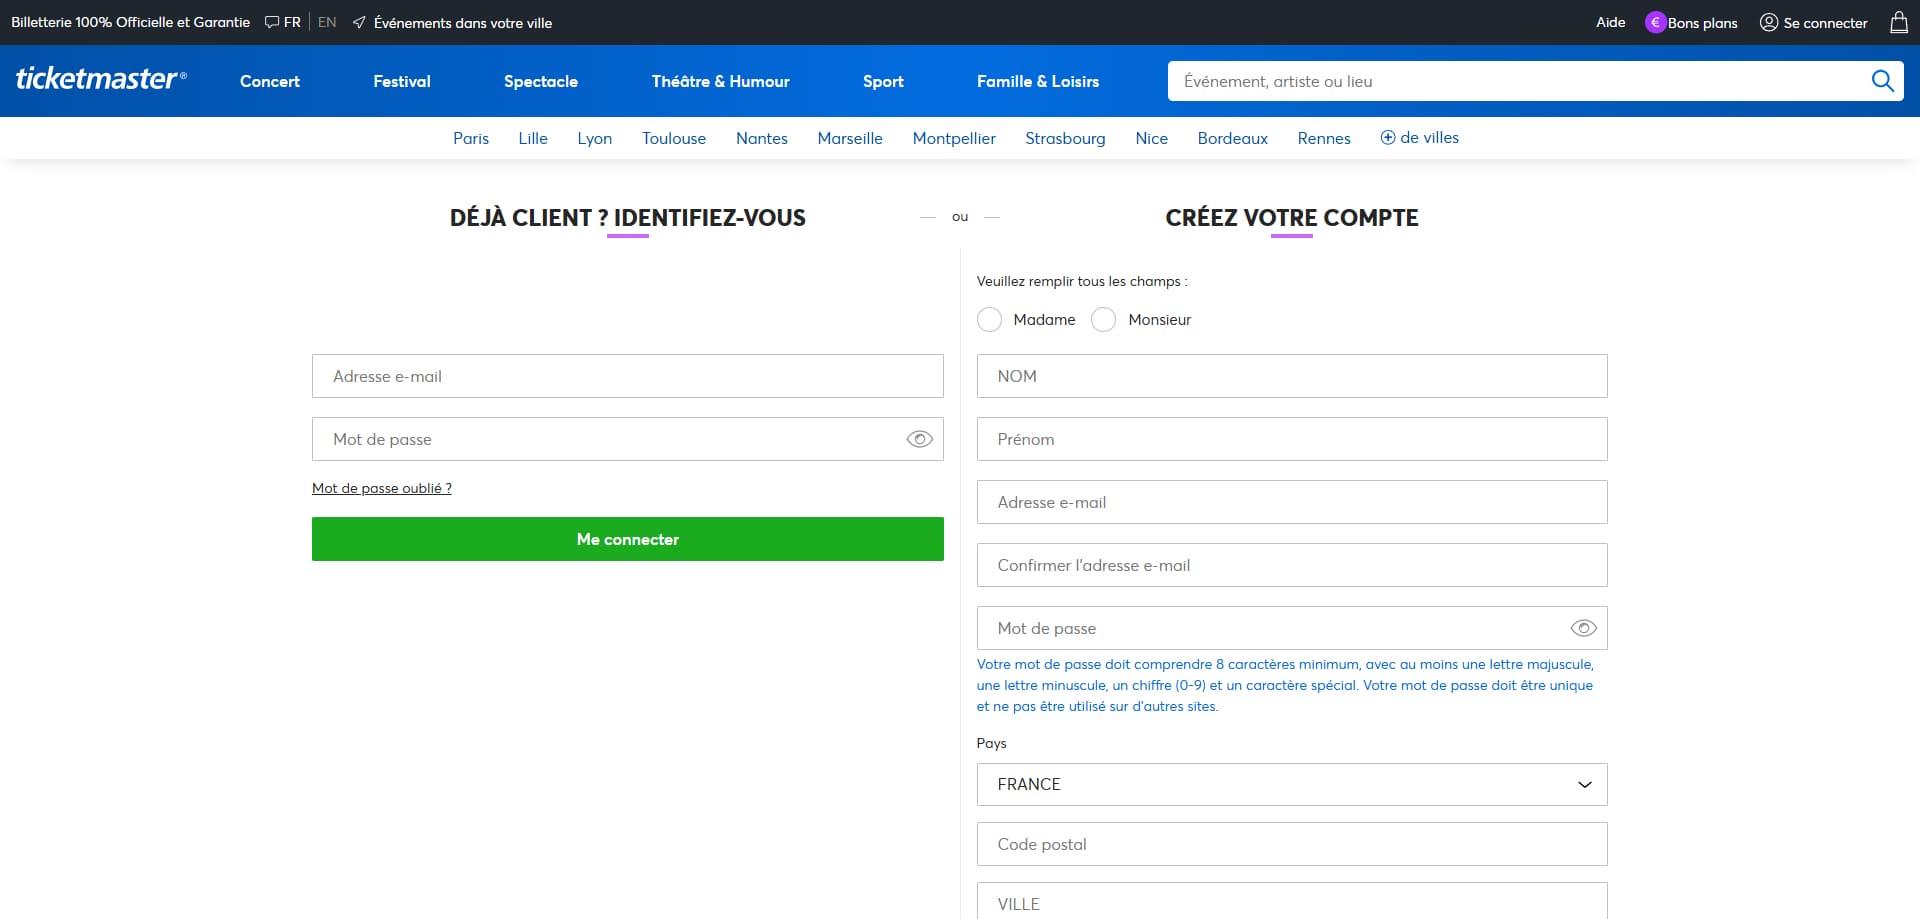Select the Bordeaux city link
Screen dimensions: 1920x919
pyautogui.click(x=1233, y=138)
